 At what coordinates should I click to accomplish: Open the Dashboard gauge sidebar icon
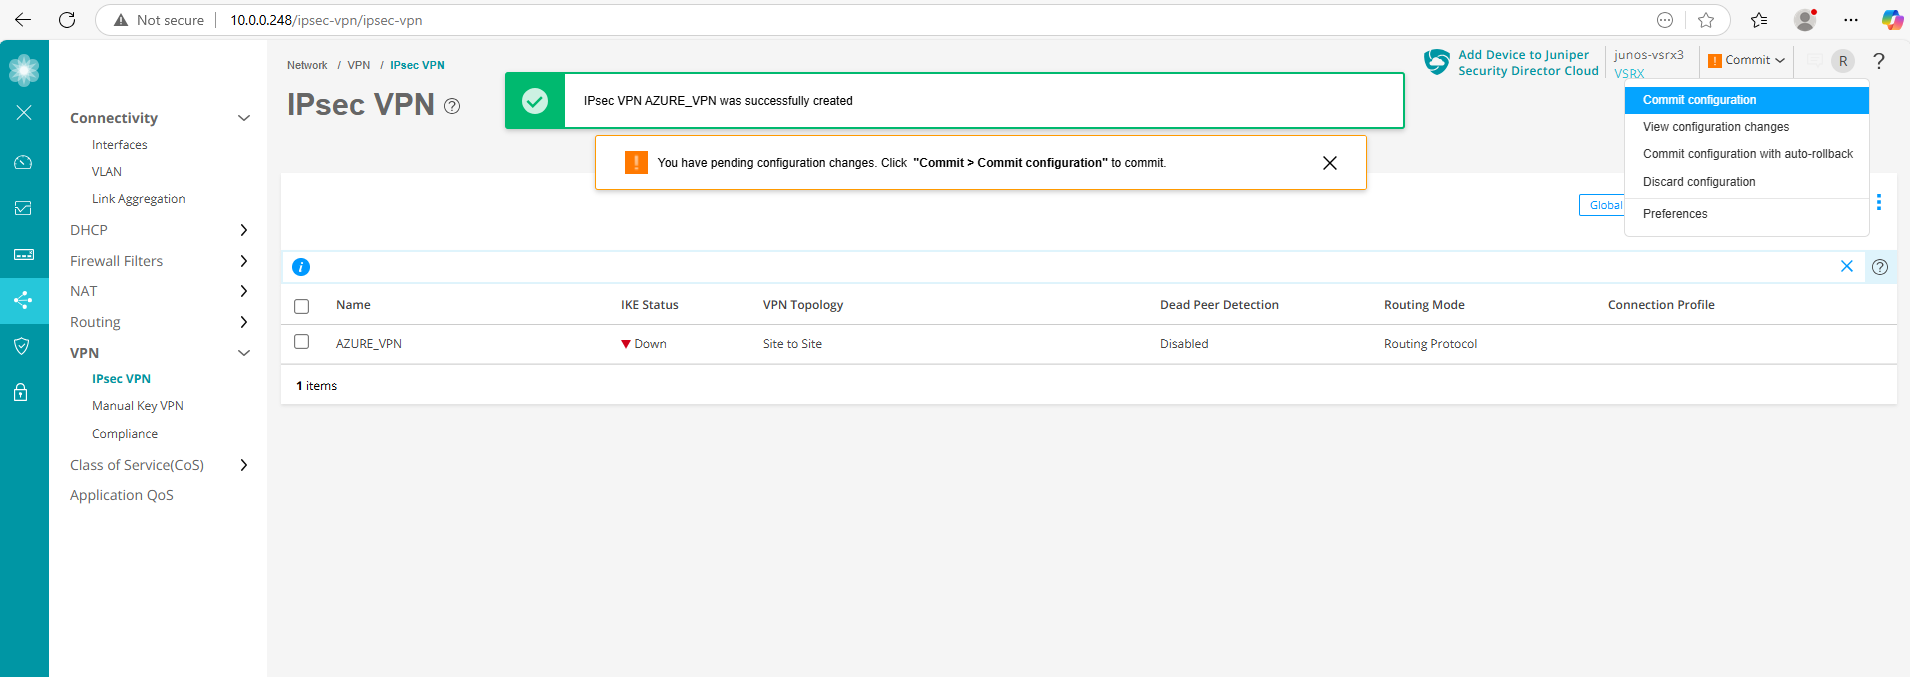[x=24, y=162]
